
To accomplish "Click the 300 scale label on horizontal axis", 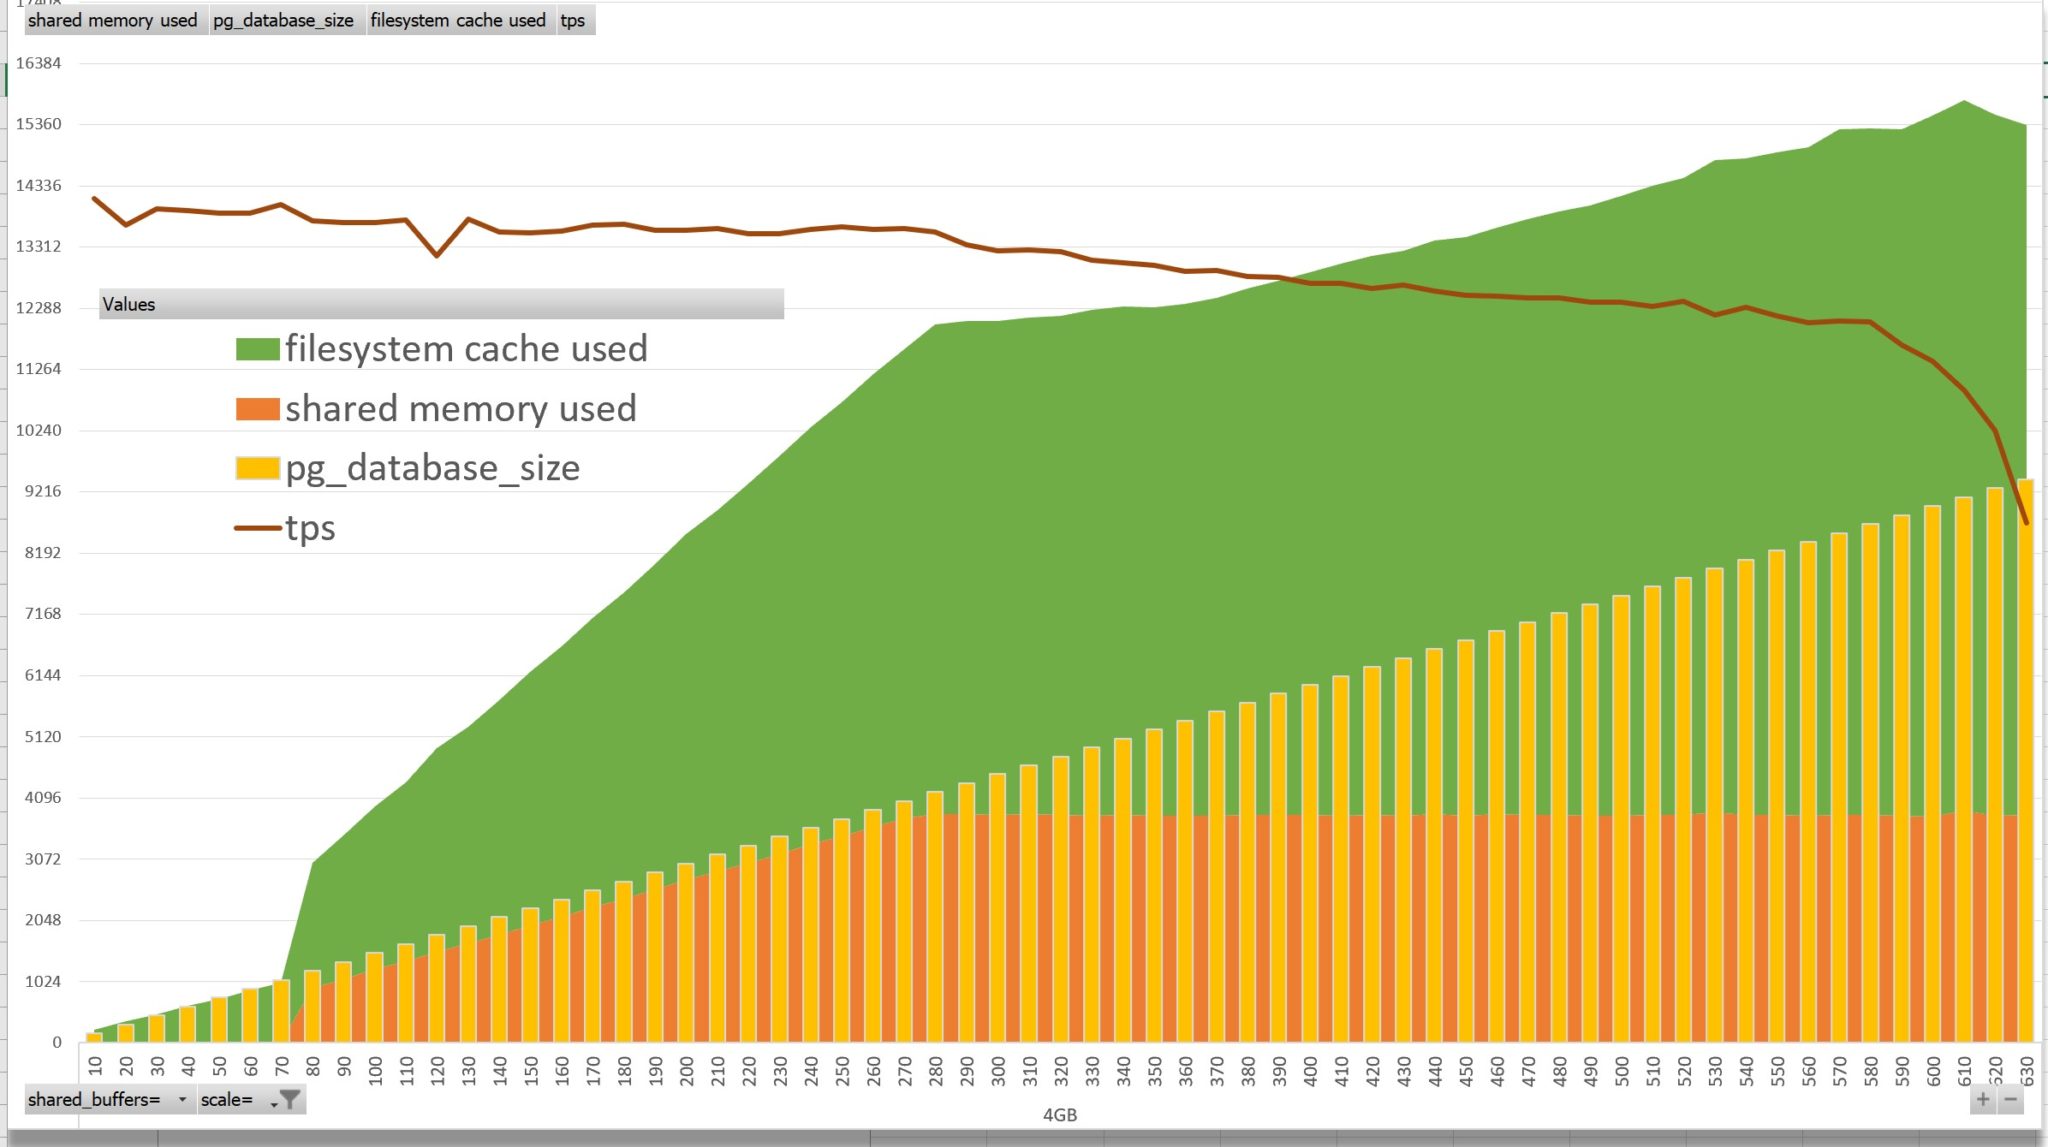I will (998, 1072).
